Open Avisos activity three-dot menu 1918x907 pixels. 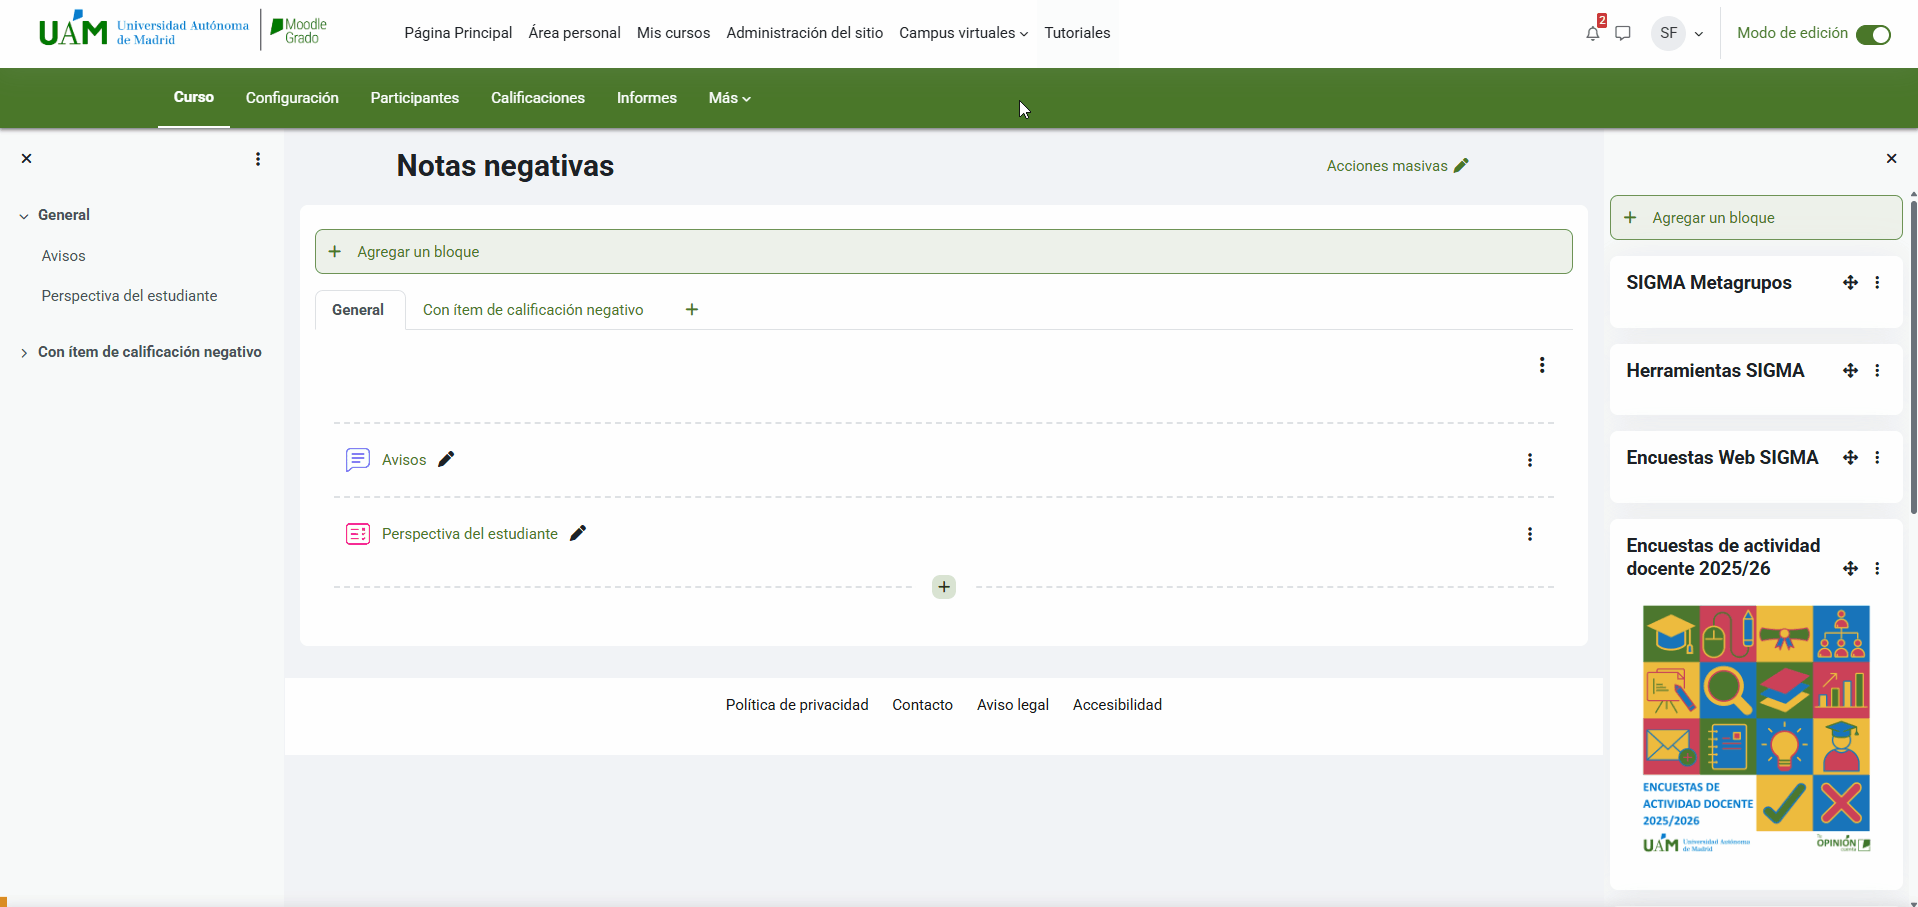1529,460
